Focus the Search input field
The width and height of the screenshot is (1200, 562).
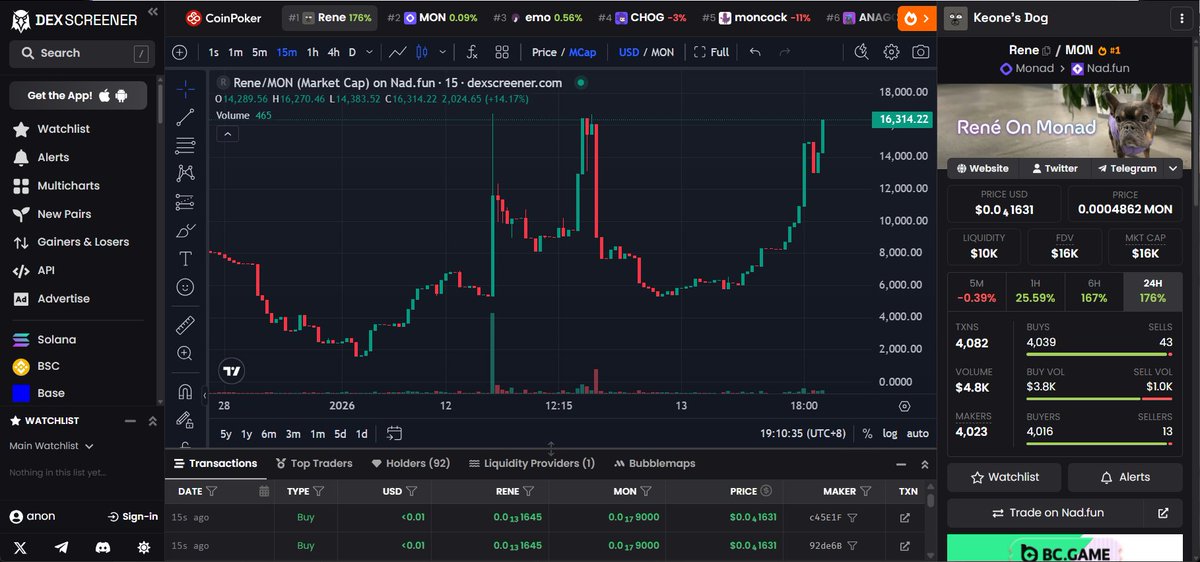coord(83,53)
